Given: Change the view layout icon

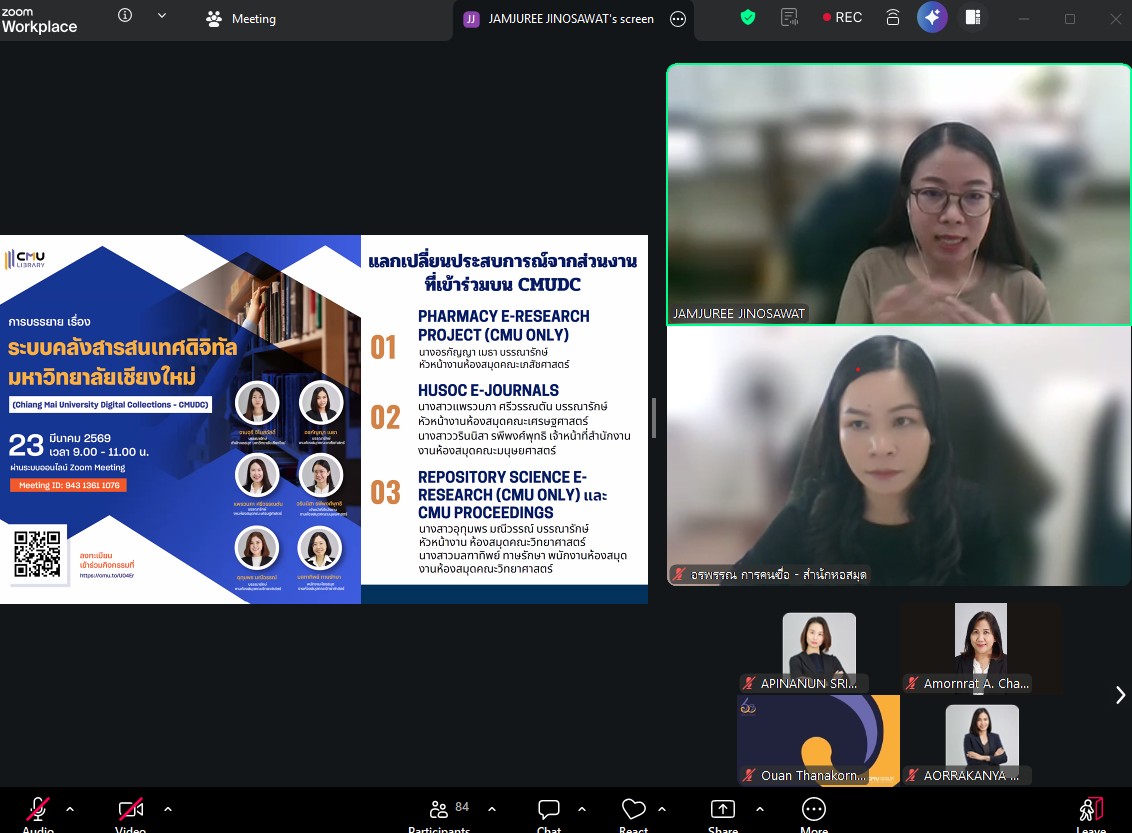Looking at the screenshot, I should tap(972, 18).
